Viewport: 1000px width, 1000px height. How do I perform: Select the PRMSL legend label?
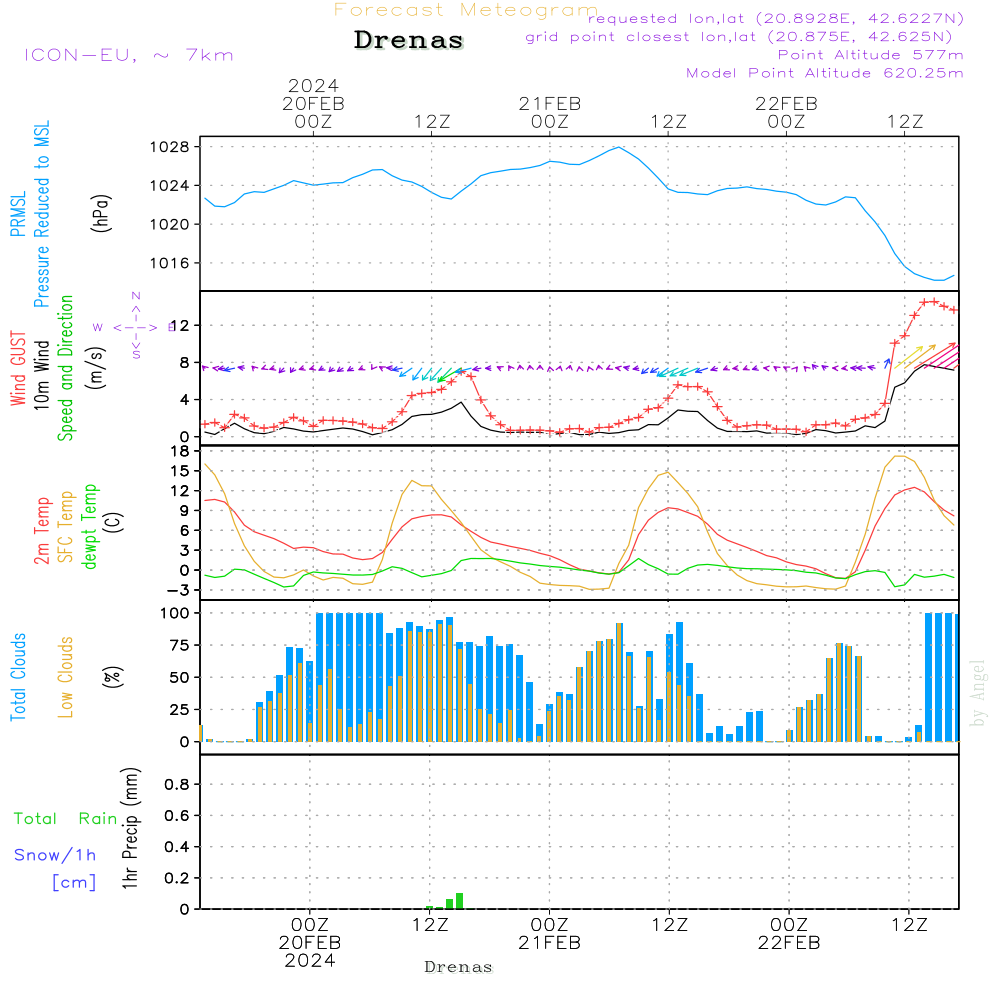(18, 208)
